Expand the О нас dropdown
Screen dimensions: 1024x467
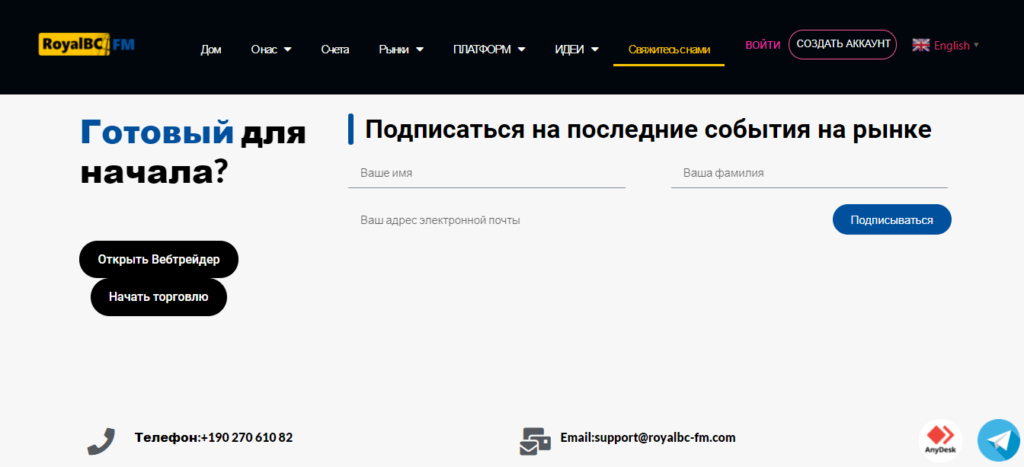pyautogui.click(x=271, y=50)
